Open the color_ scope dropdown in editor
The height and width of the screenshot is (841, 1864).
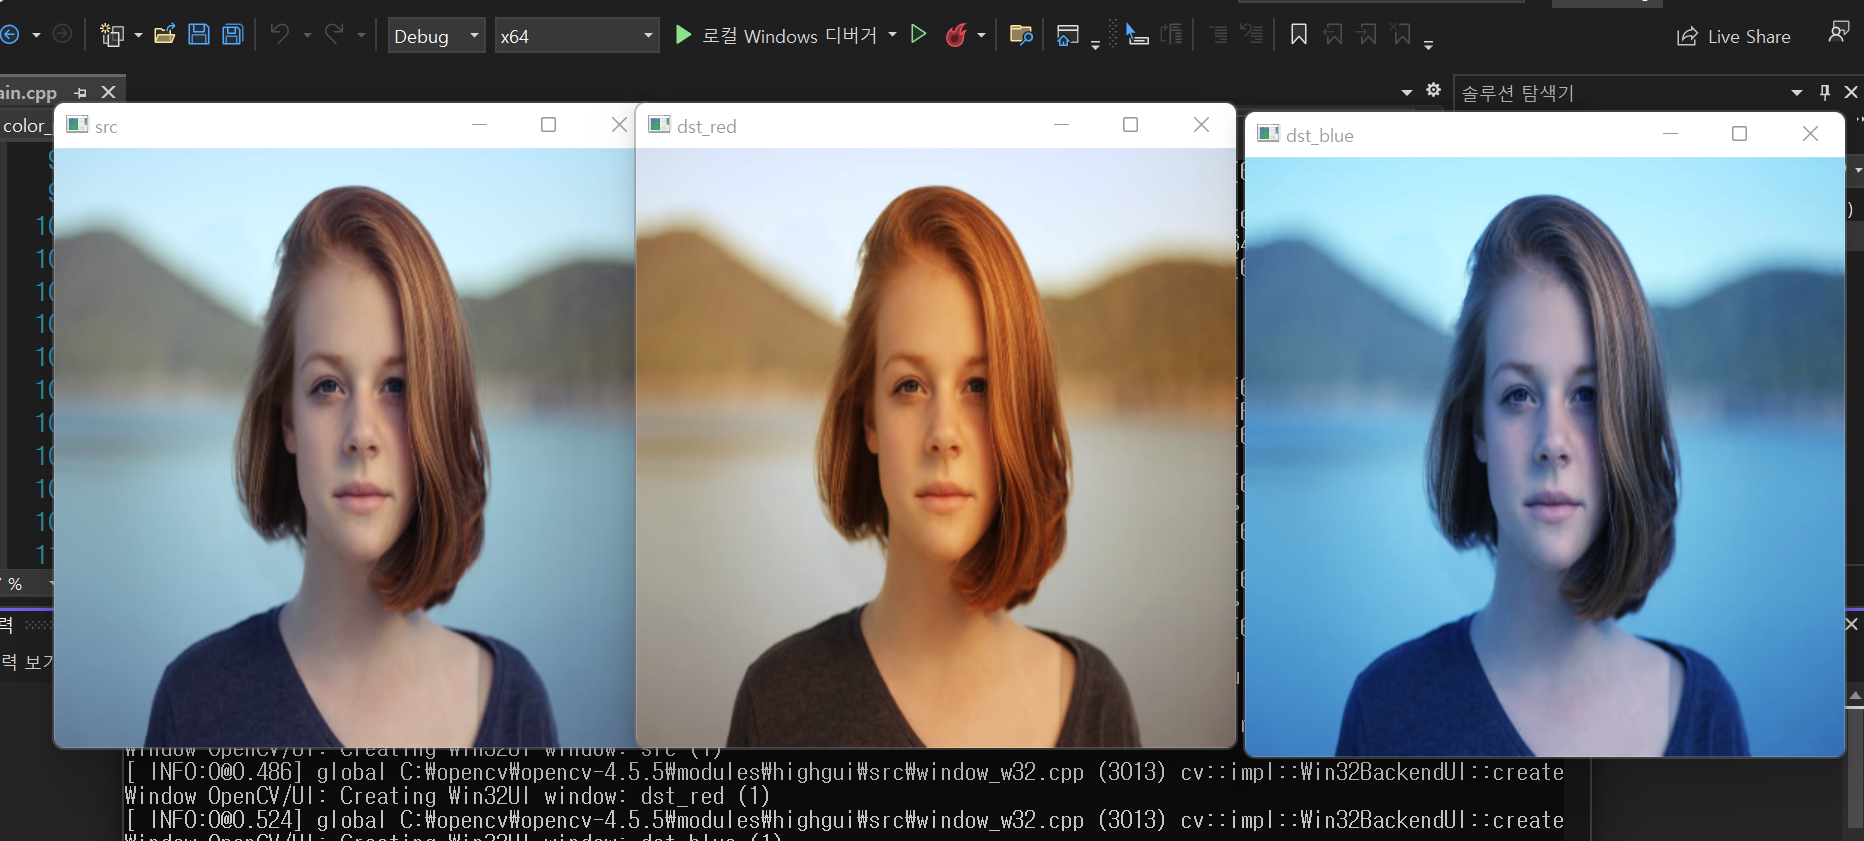coord(26,126)
